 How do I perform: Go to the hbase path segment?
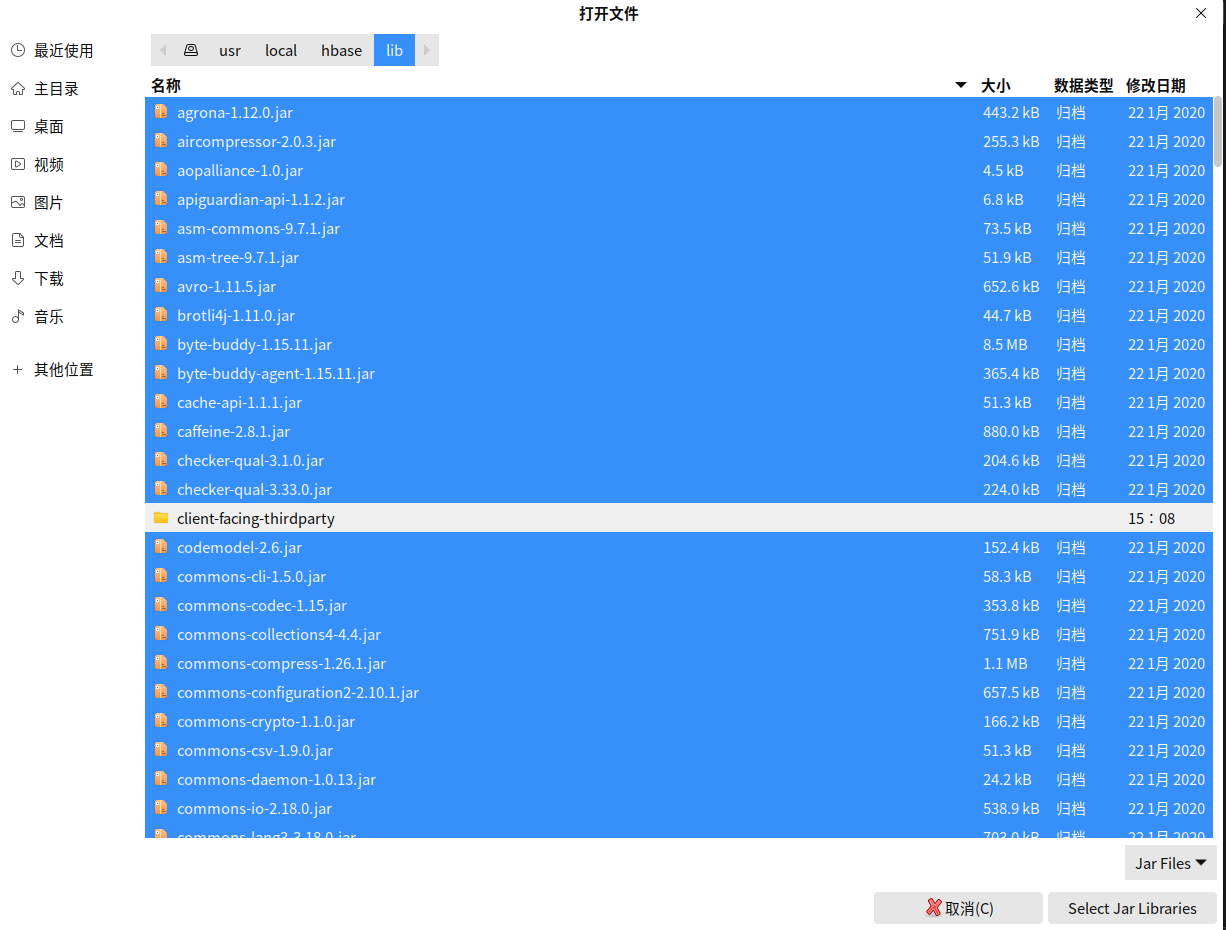point(342,50)
